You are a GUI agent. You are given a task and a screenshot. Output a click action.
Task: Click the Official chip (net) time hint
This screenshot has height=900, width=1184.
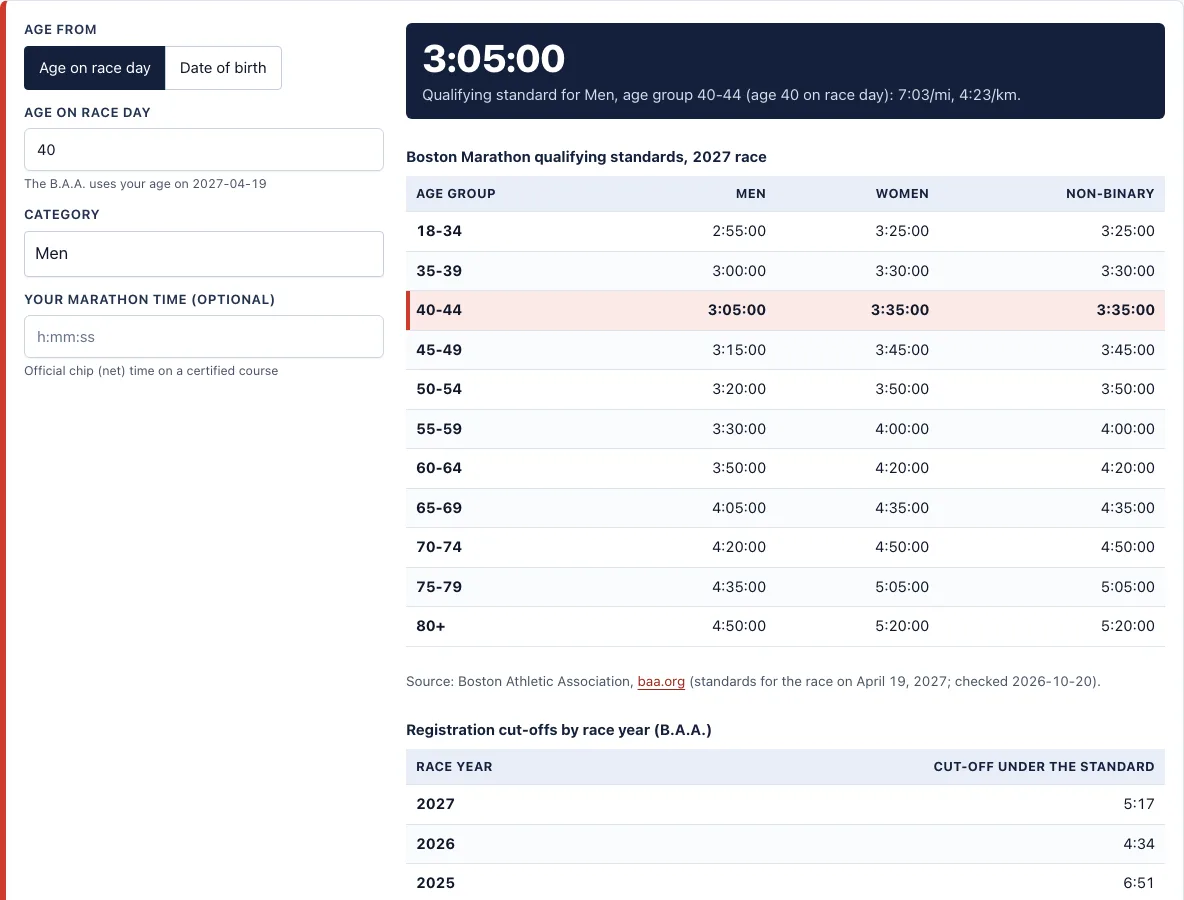[x=151, y=371]
